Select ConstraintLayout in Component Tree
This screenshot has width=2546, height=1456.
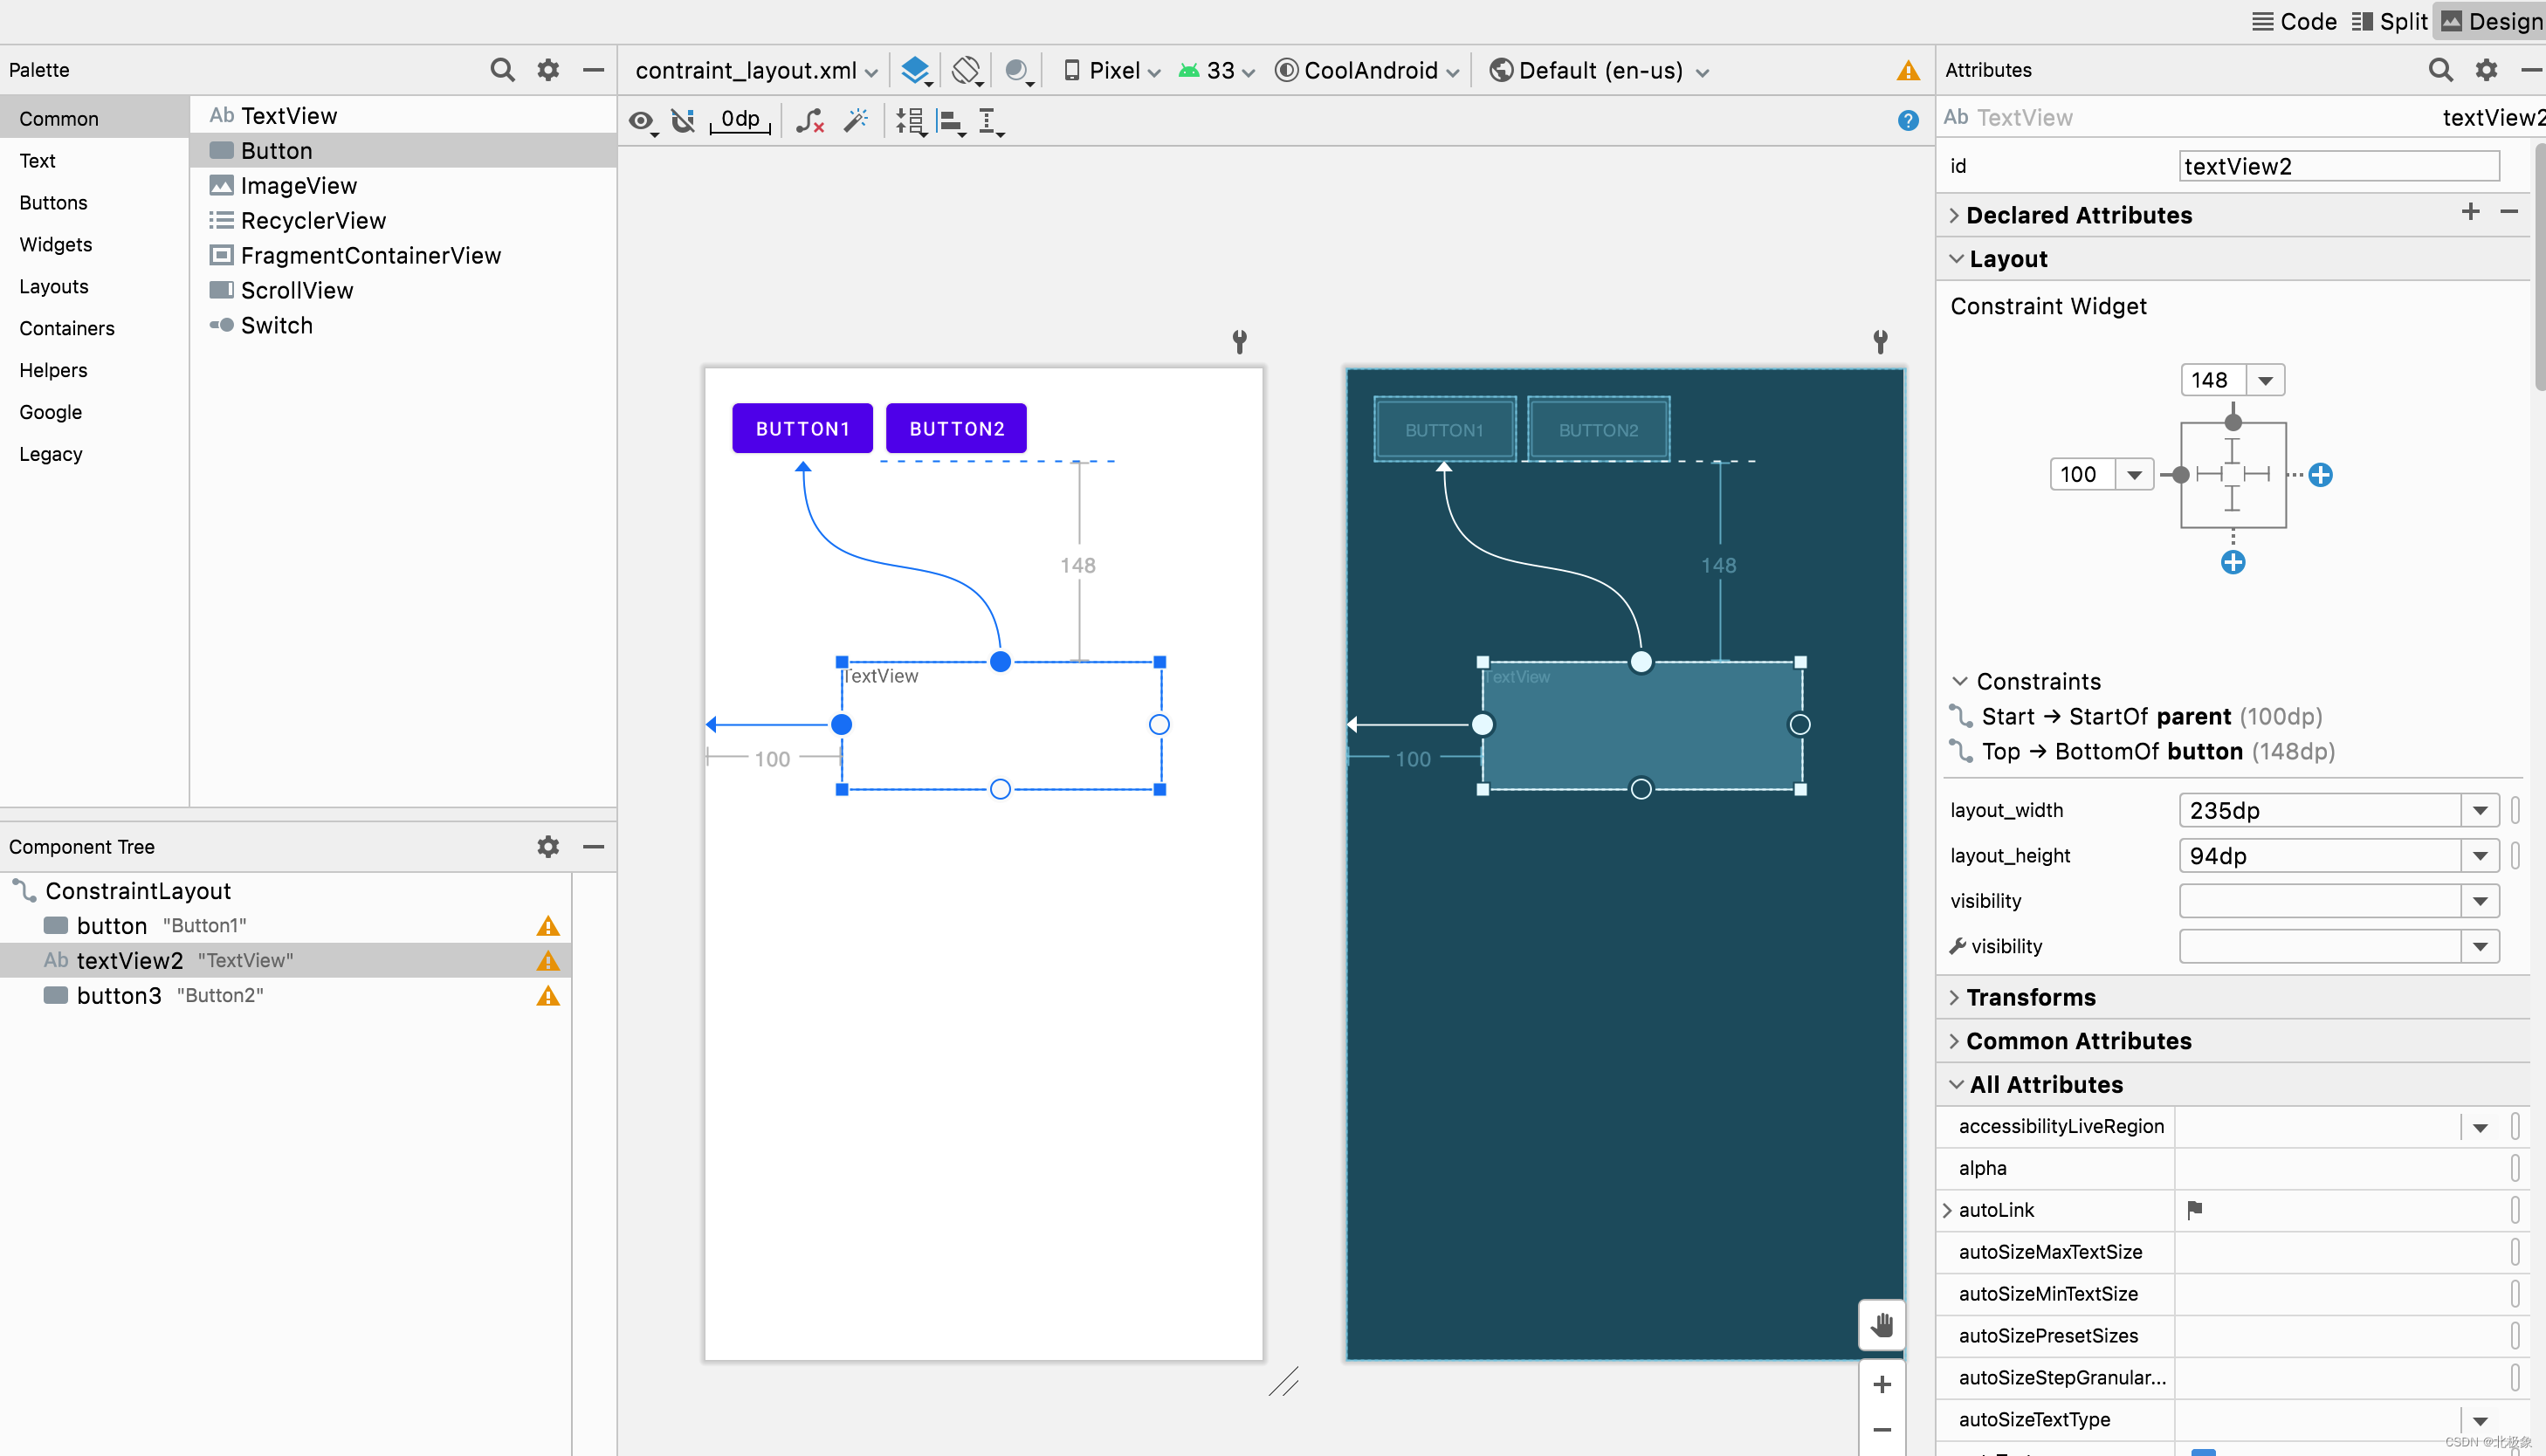point(137,891)
